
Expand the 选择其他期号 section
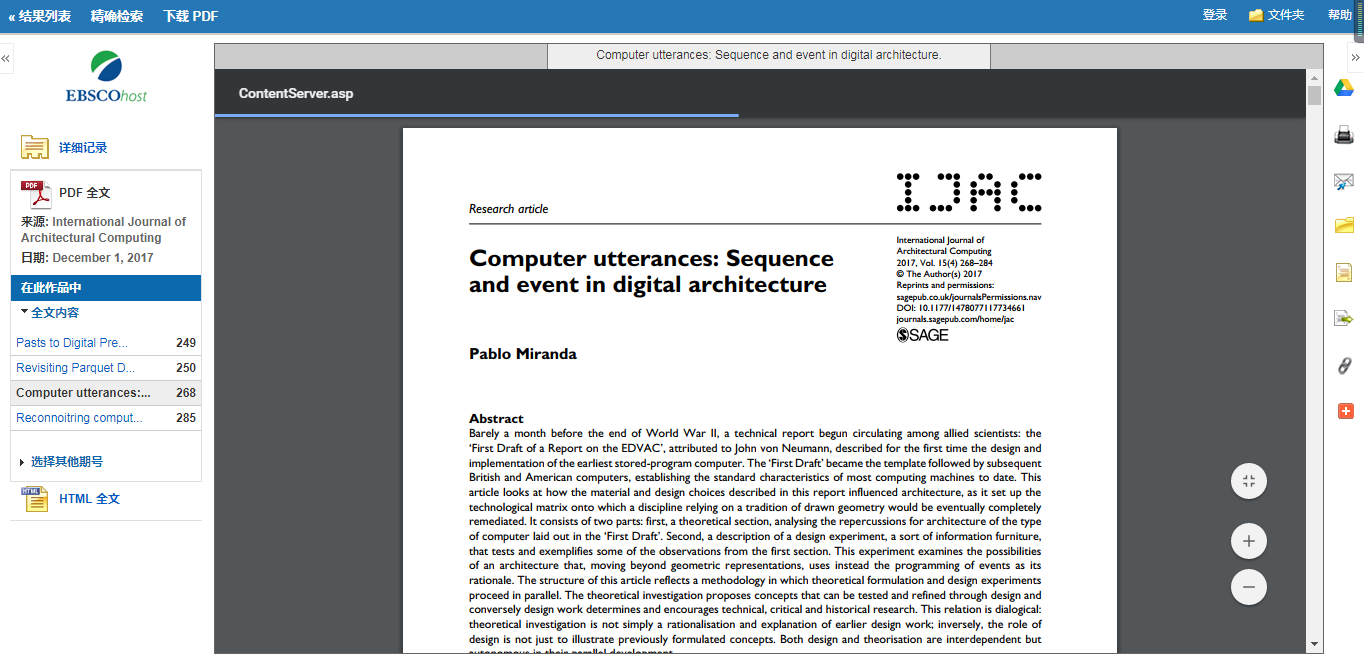click(x=66, y=462)
